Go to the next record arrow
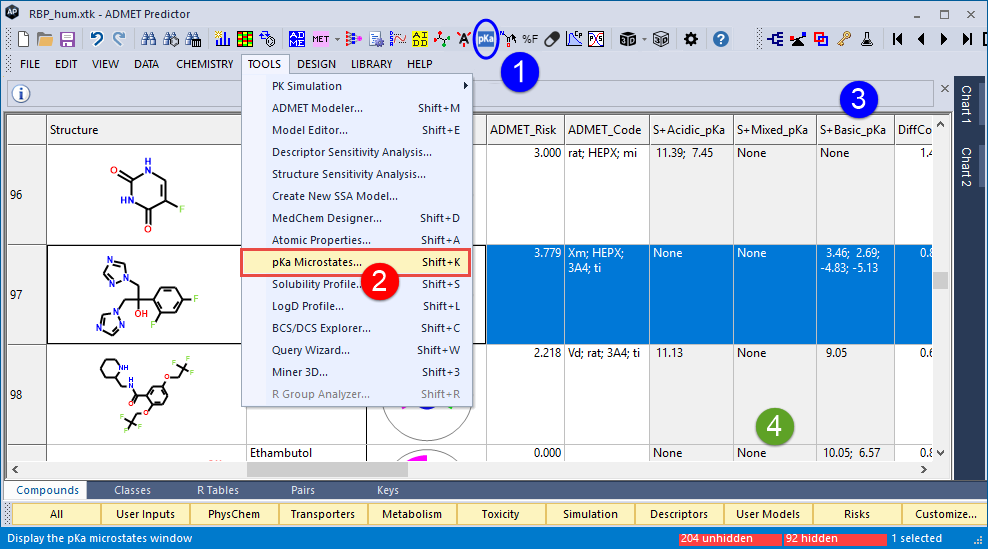 pos(944,39)
